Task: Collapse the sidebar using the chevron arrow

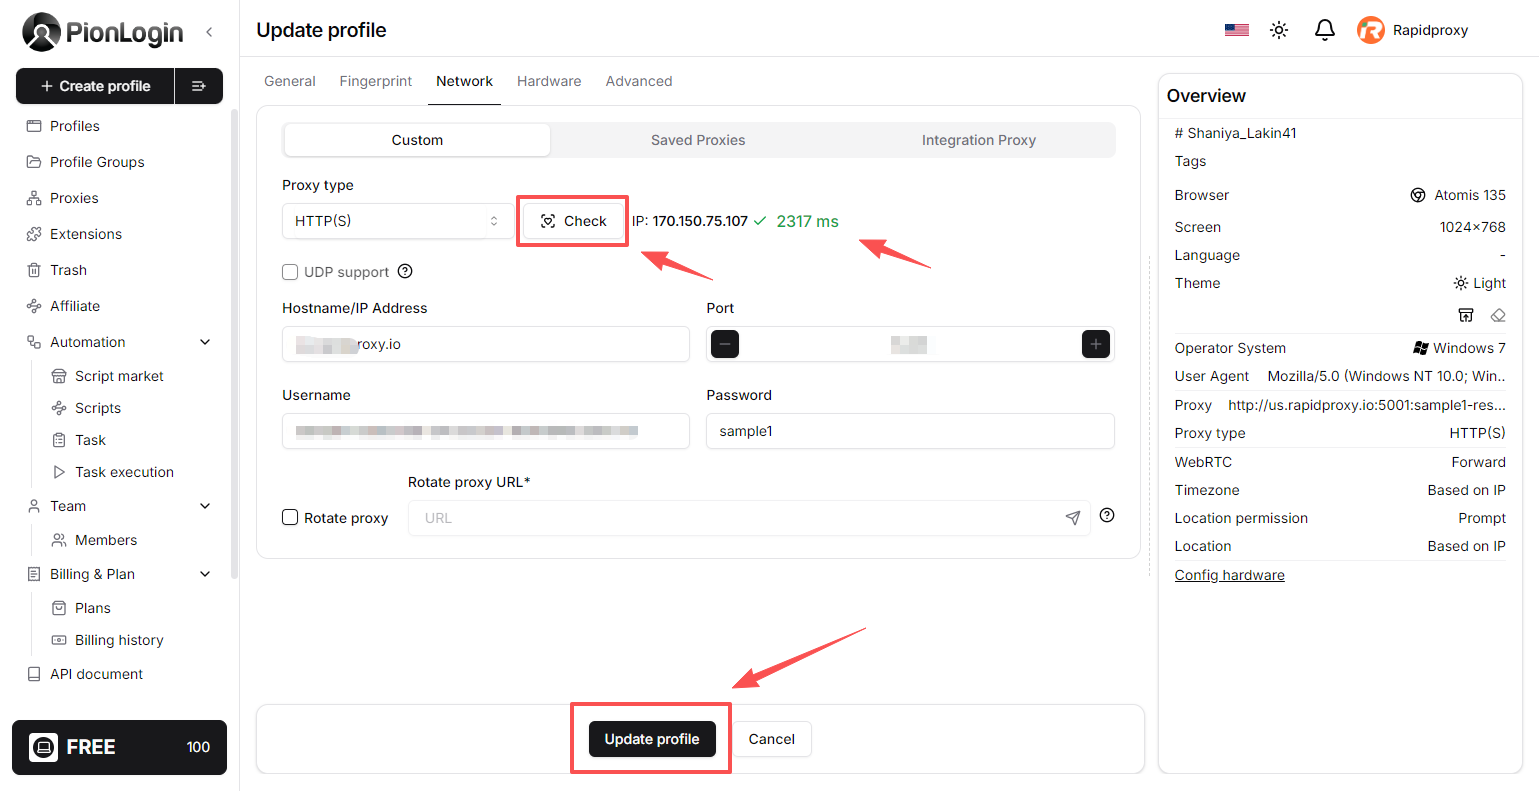Action: click(x=209, y=32)
